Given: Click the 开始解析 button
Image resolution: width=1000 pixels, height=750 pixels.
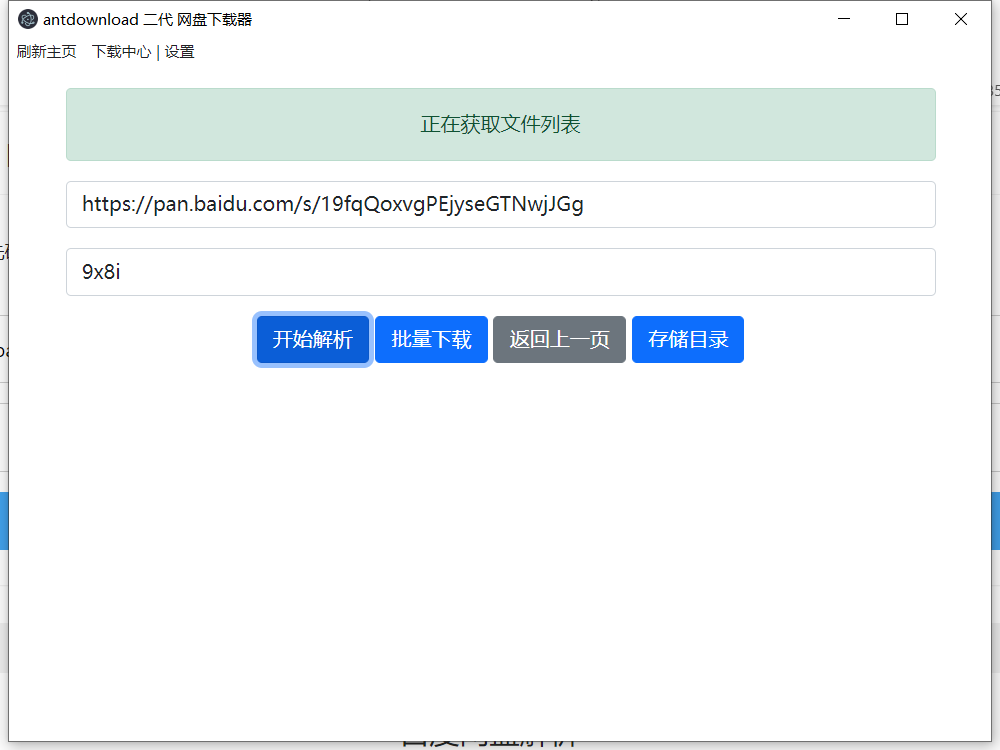Looking at the screenshot, I should (x=312, y=339).
